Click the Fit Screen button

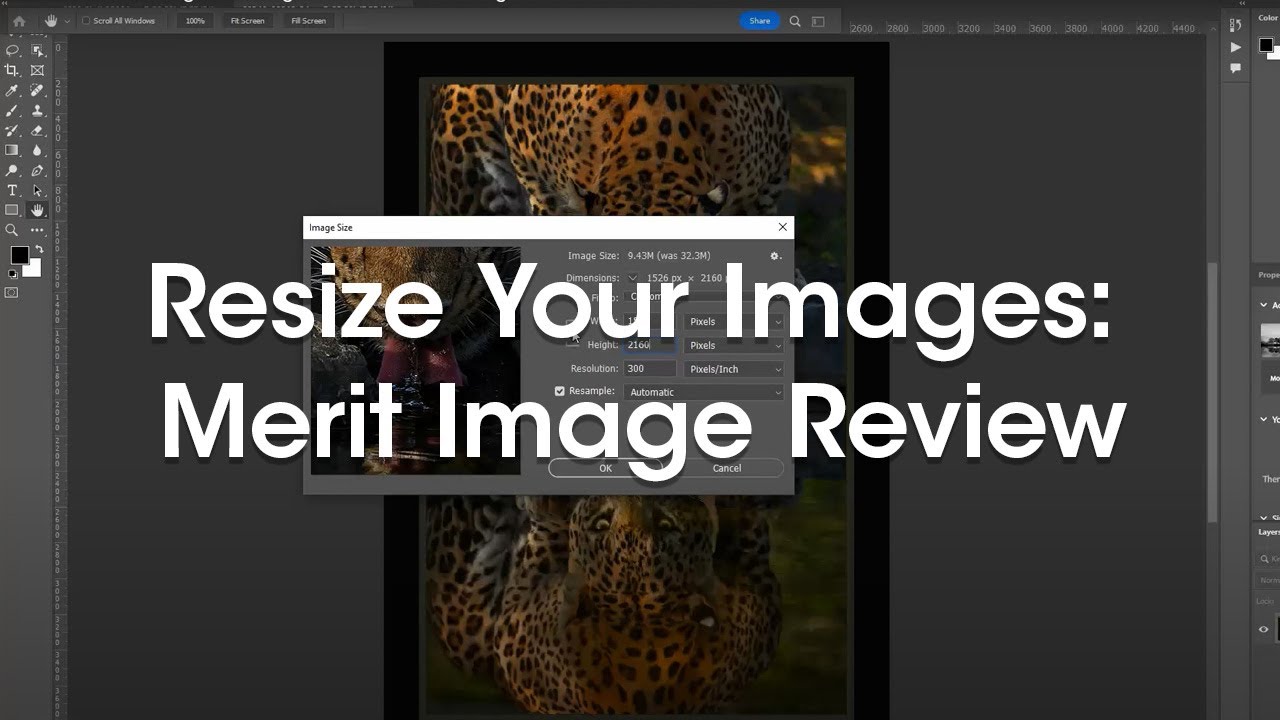point(247,21)
